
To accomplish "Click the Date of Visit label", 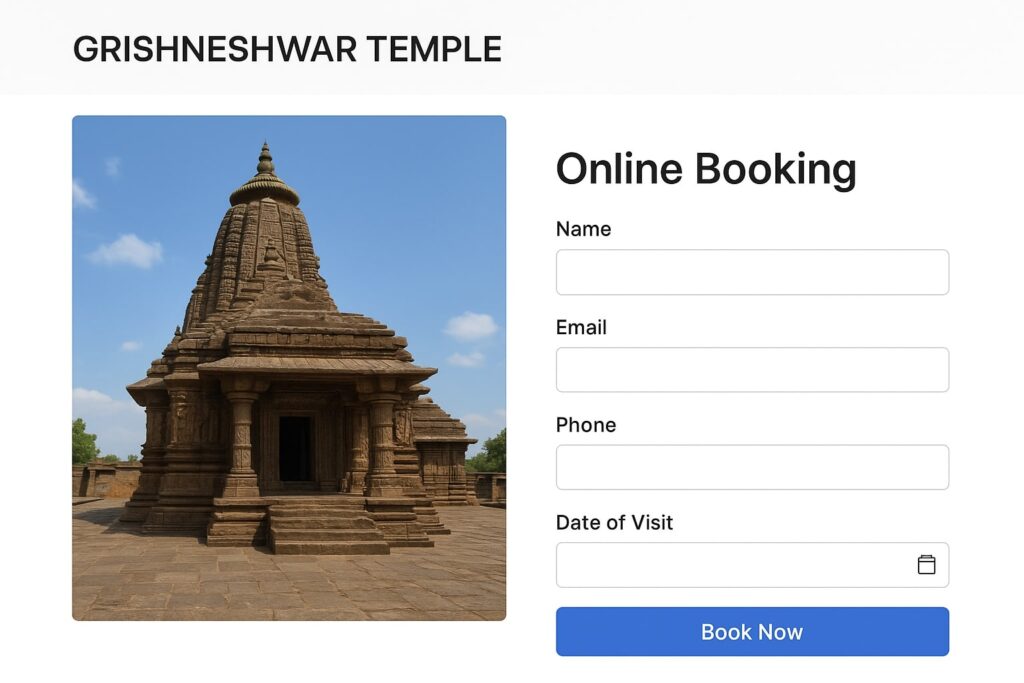I will pyautogui.click(x=614, y=522).
